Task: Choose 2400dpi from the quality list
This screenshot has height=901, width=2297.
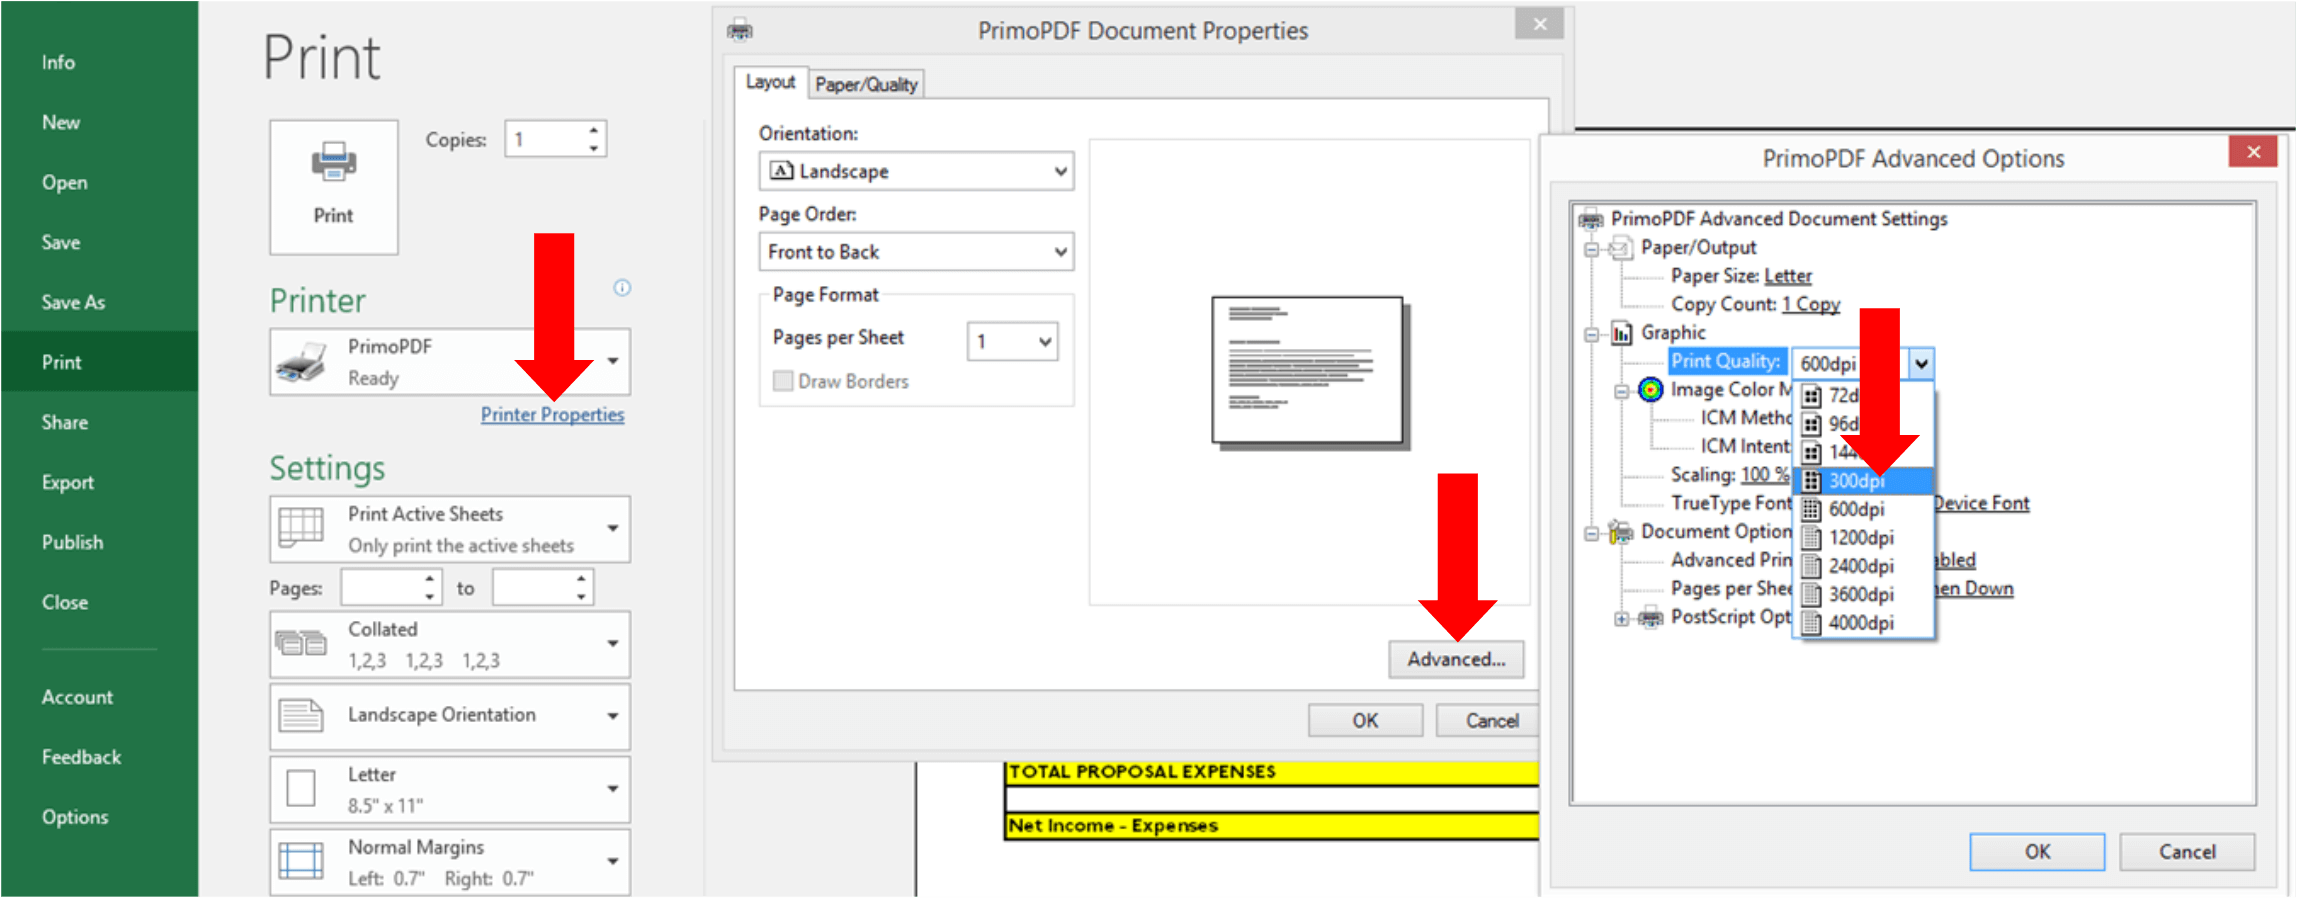Action: click(x=1865, y=566)
